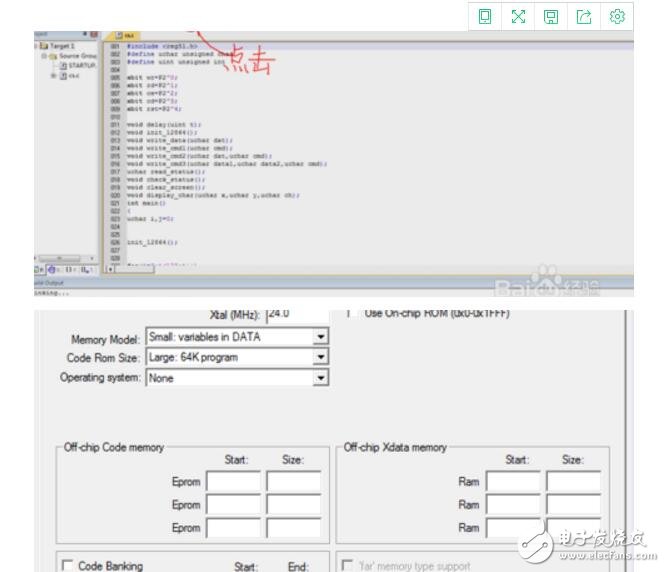Image resolution: width=665 pixels, height=572 pixels.
Task: Switch to the source file editor tab
Action: point(126,35)
